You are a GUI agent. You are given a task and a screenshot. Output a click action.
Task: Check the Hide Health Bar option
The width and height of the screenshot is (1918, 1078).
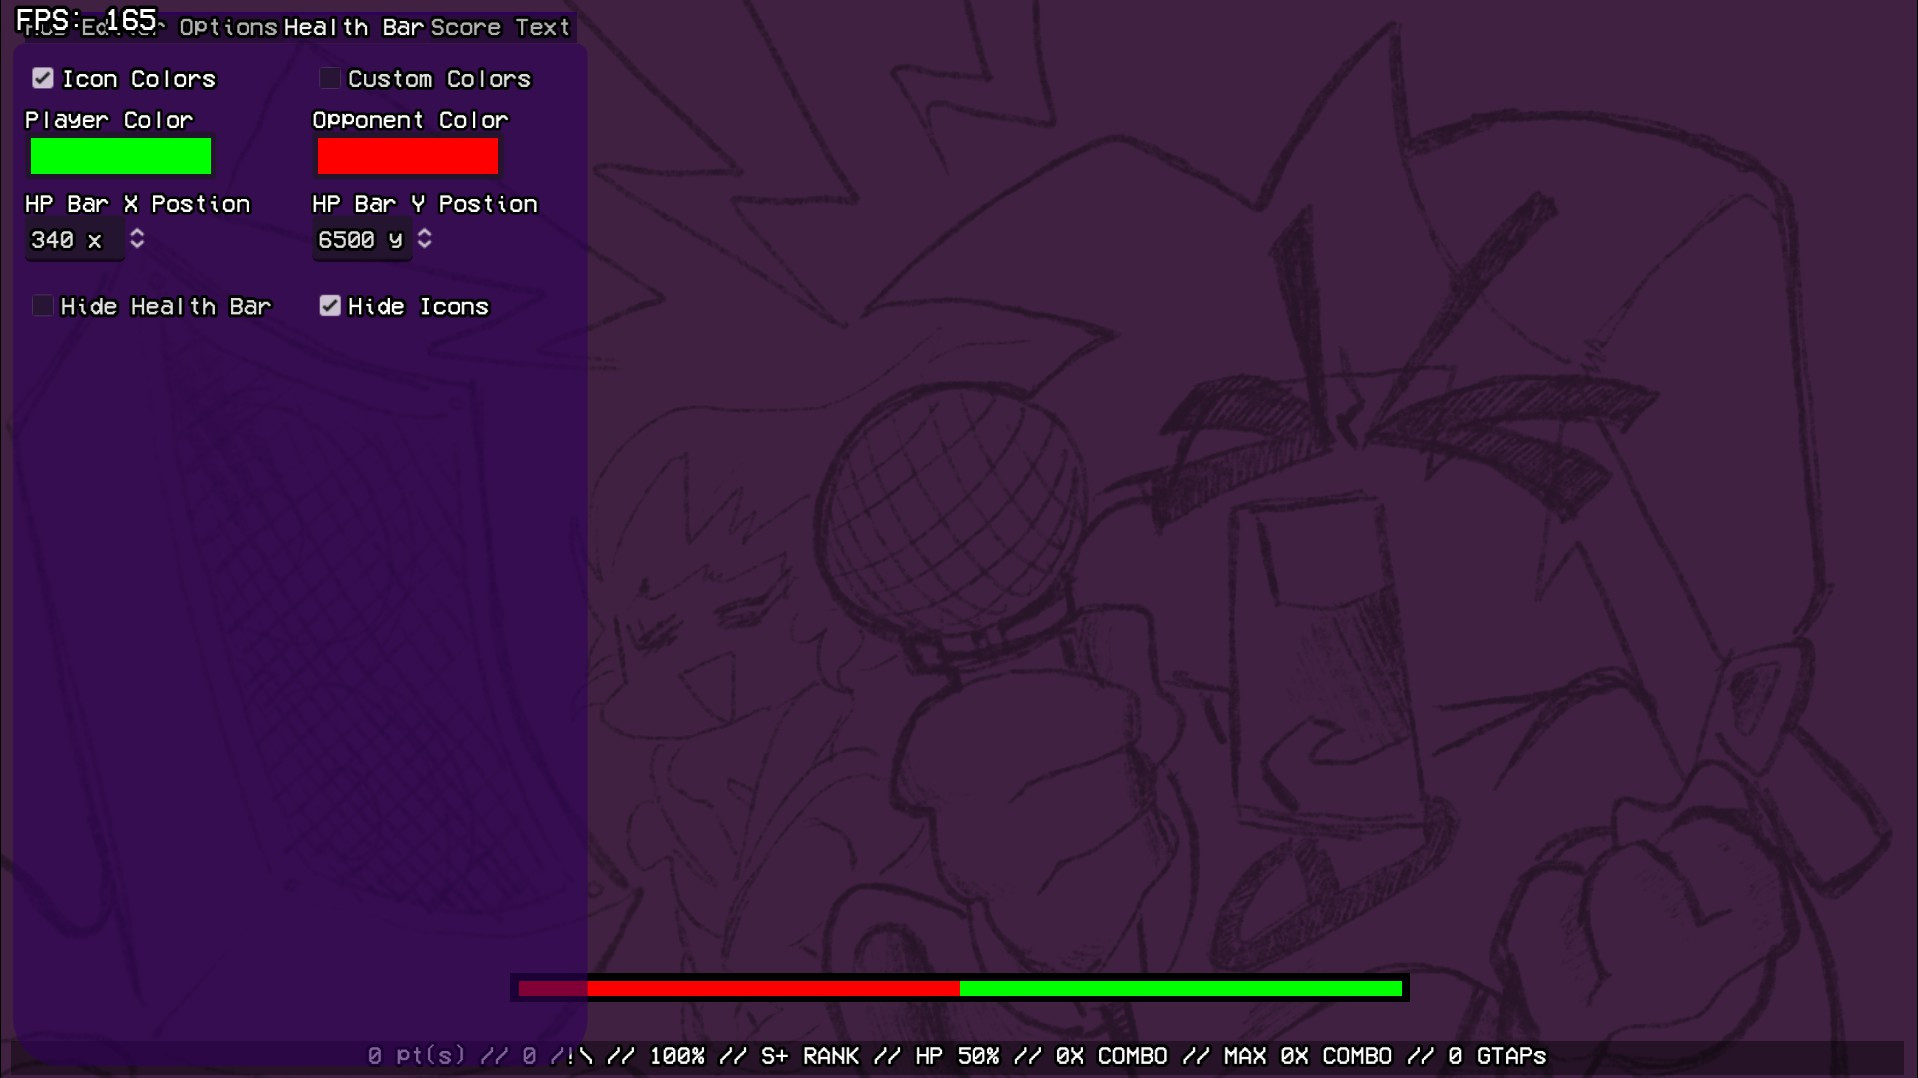click(x=42, y=306)
